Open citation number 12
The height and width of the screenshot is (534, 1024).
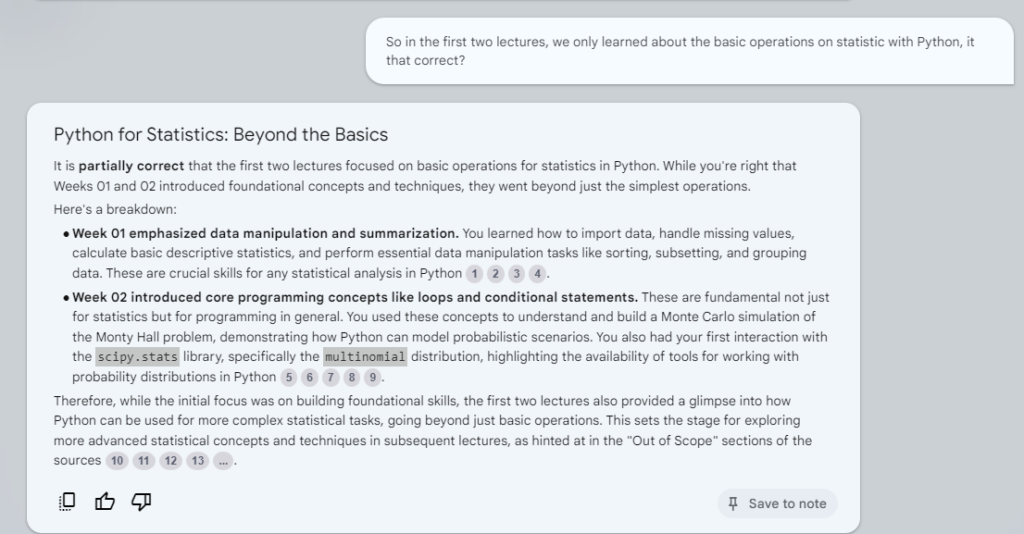(171, 461)
